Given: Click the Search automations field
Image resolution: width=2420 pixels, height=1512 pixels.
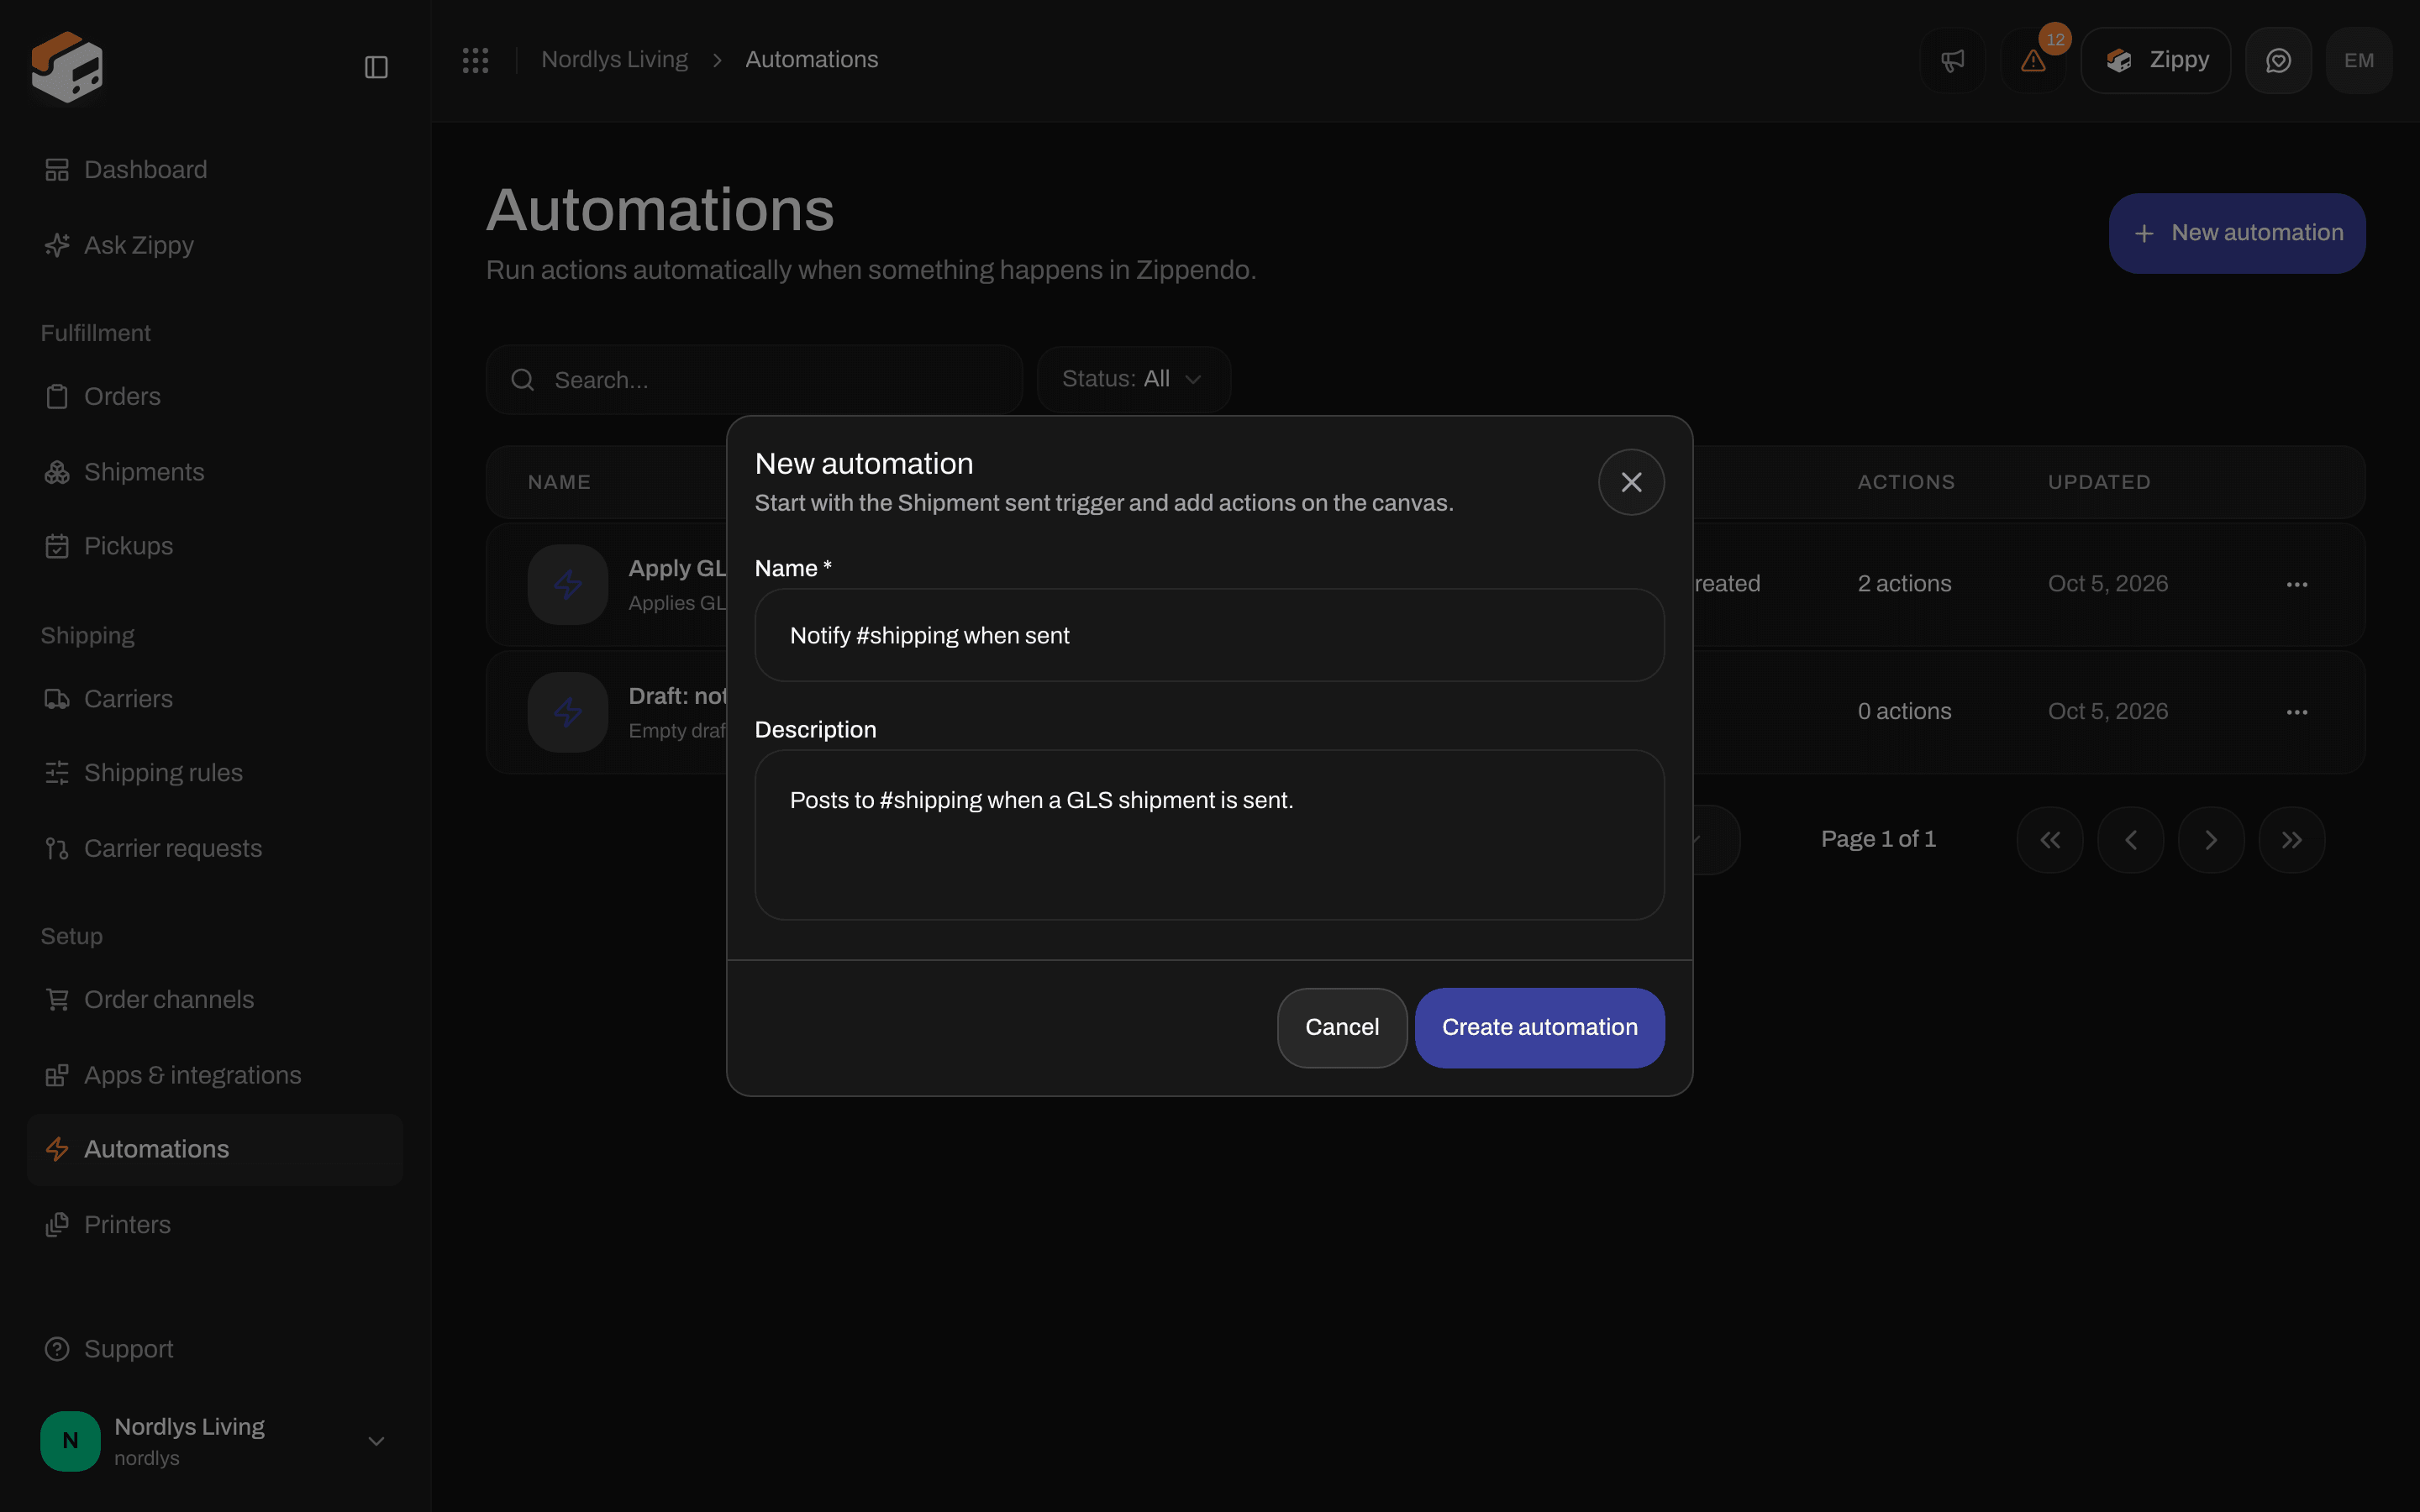Looking at the screenshot, I should point(754,380).
